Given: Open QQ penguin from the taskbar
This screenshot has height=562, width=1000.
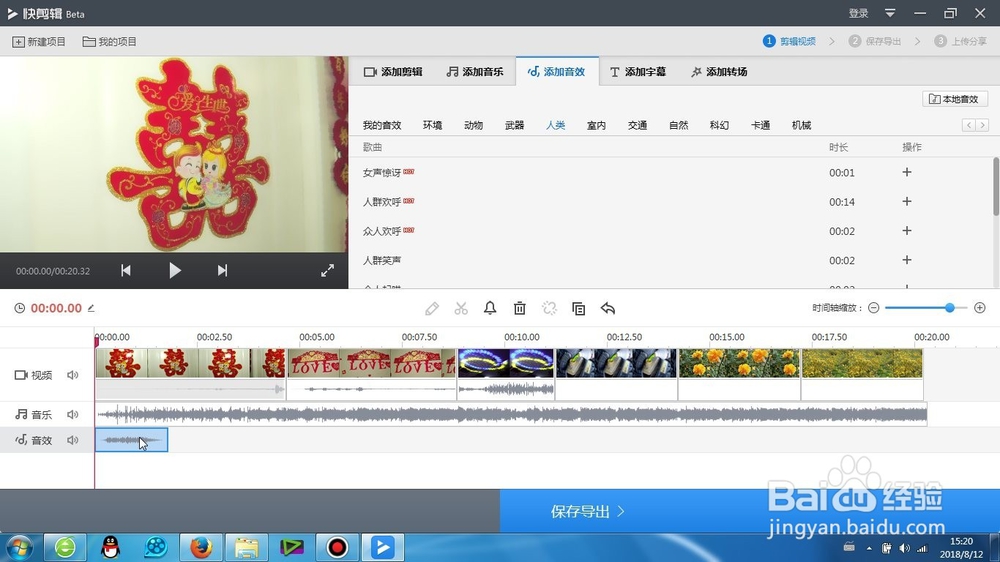Looking at the screenshot, I should [110, 547].
